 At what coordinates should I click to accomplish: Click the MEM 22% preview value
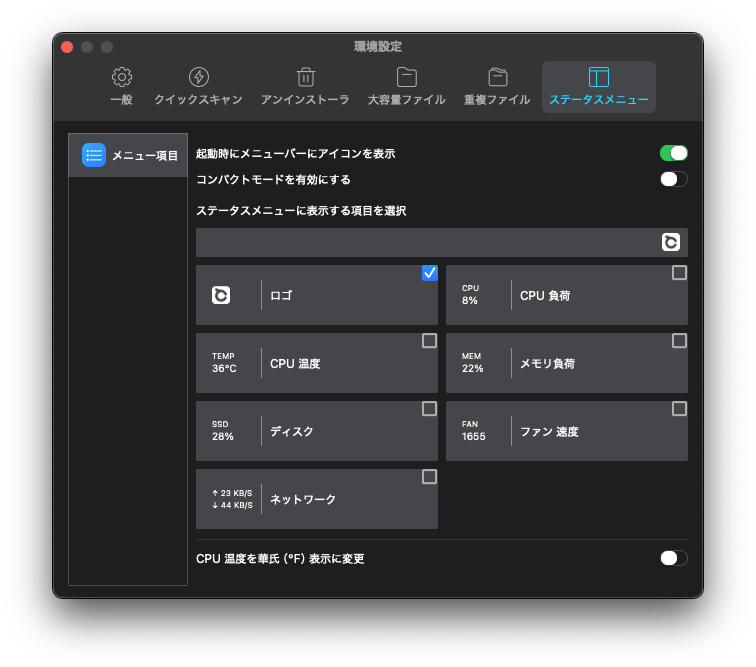pyautogui.click(x=472, y=363)
